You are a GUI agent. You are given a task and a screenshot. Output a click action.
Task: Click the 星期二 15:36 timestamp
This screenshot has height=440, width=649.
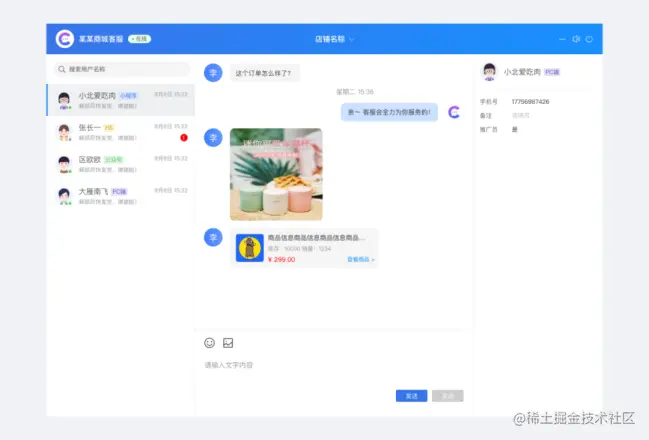pos(355,92)
